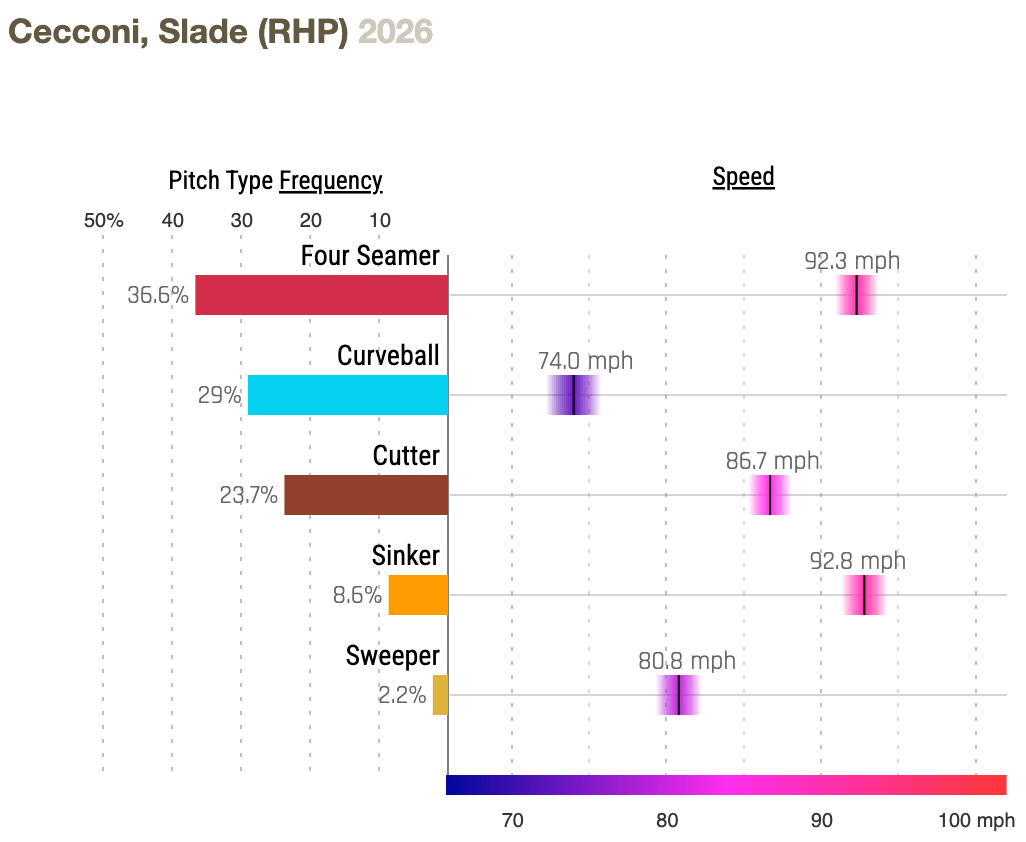Click the underlined Frequency link
Screen dimensions: 1026x842
[330, 181]
